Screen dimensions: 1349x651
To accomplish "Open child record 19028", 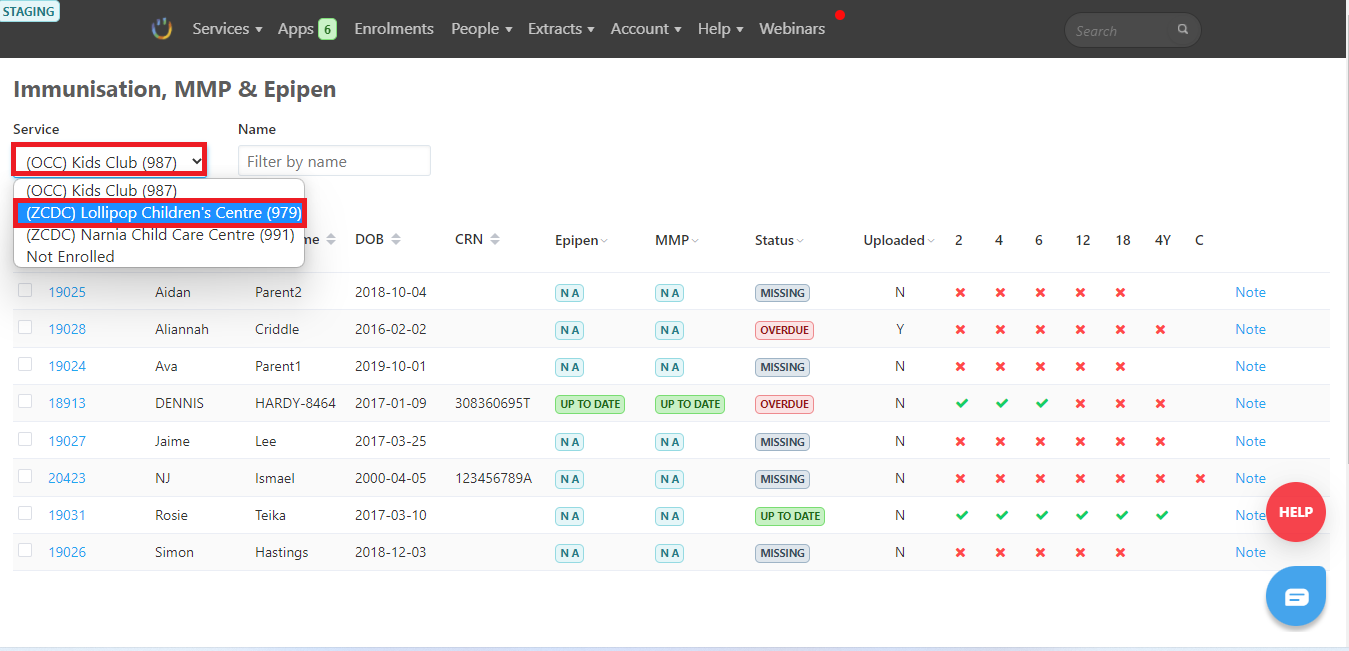I will pos(67,330).
